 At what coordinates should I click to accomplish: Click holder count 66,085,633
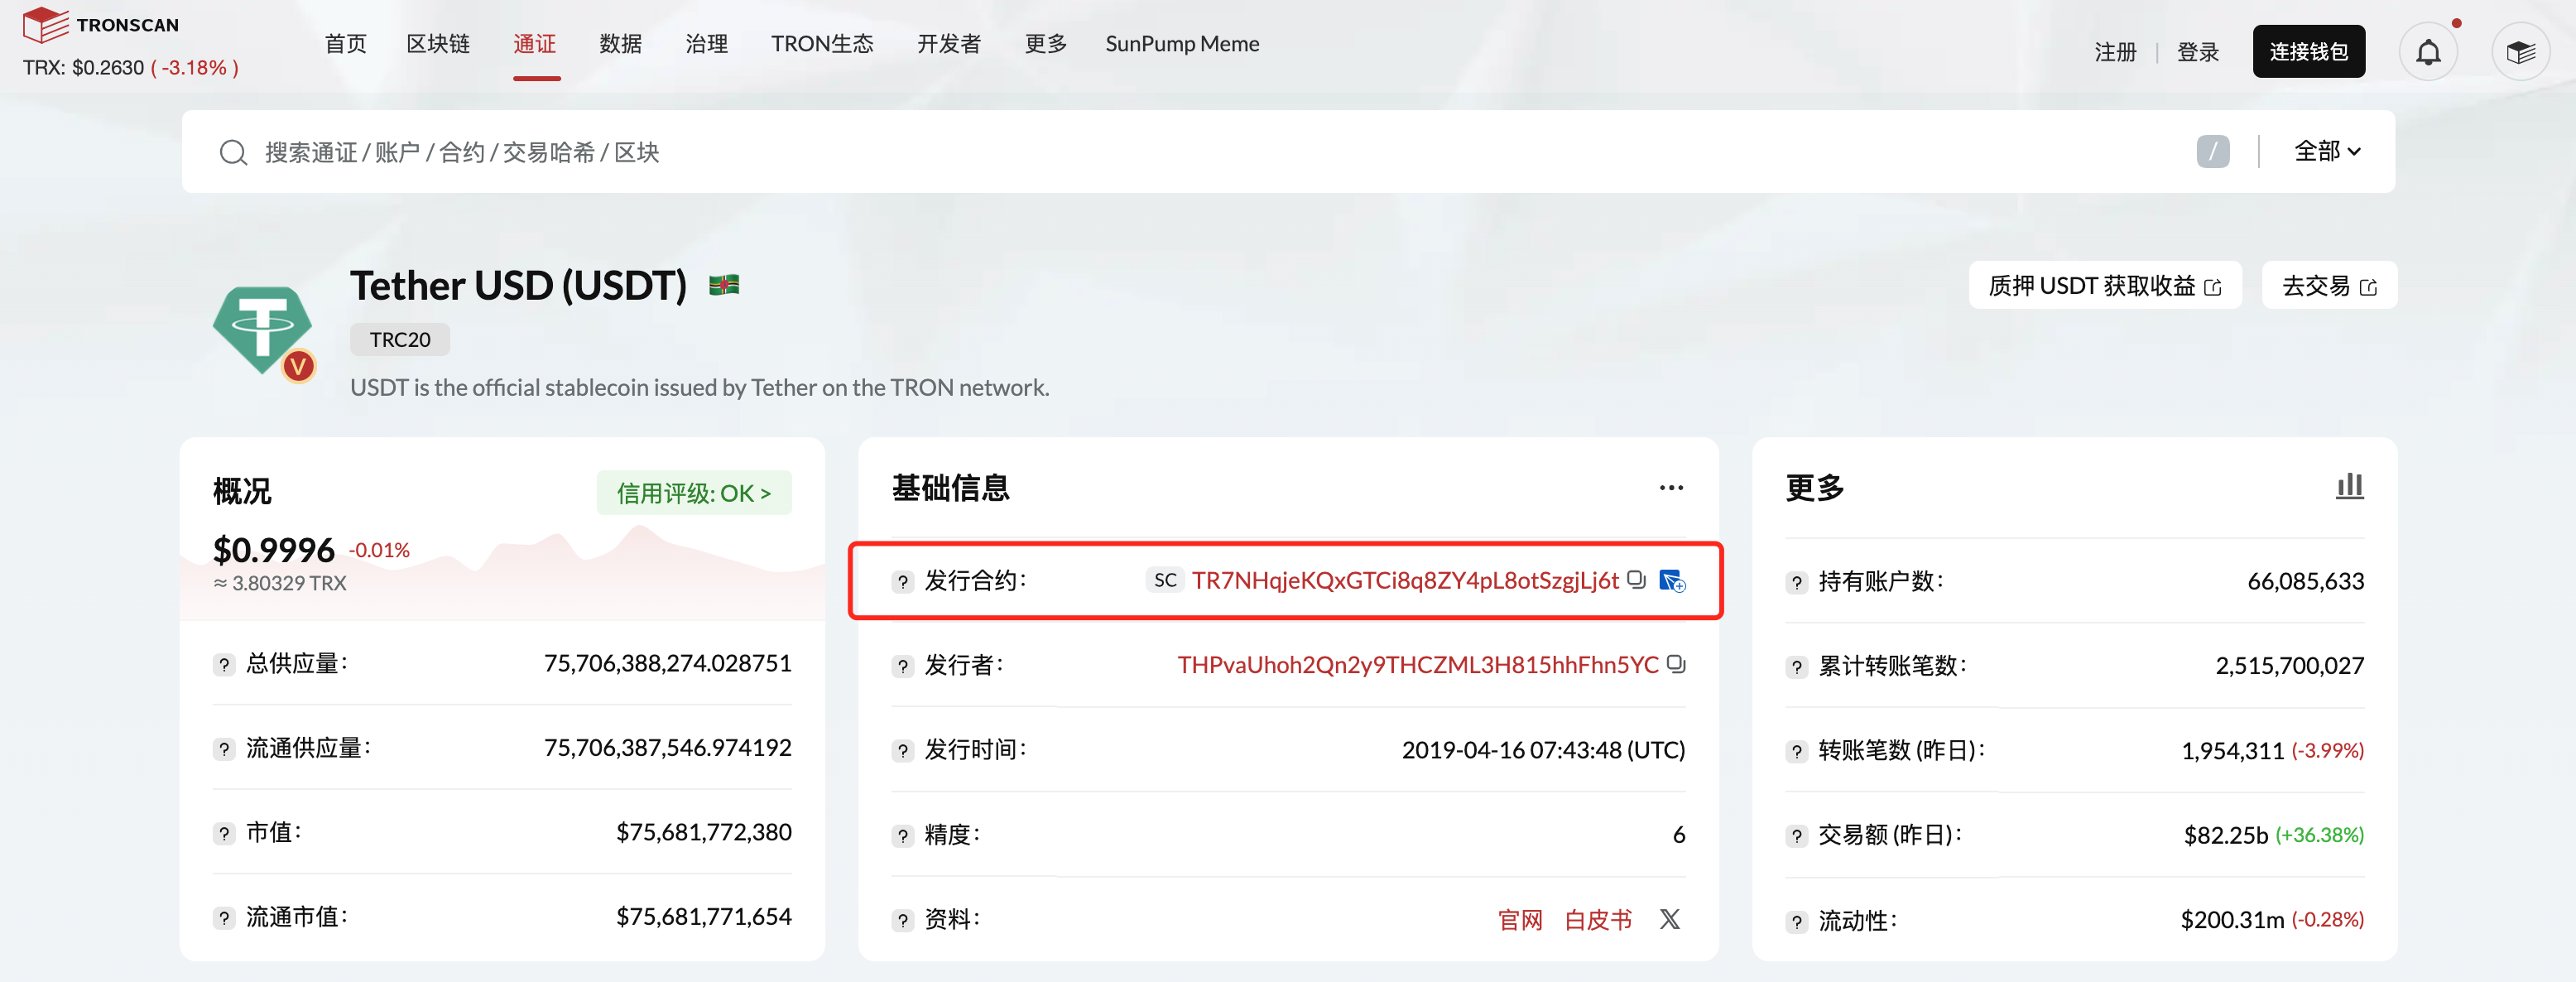(x=2305, y=581)
